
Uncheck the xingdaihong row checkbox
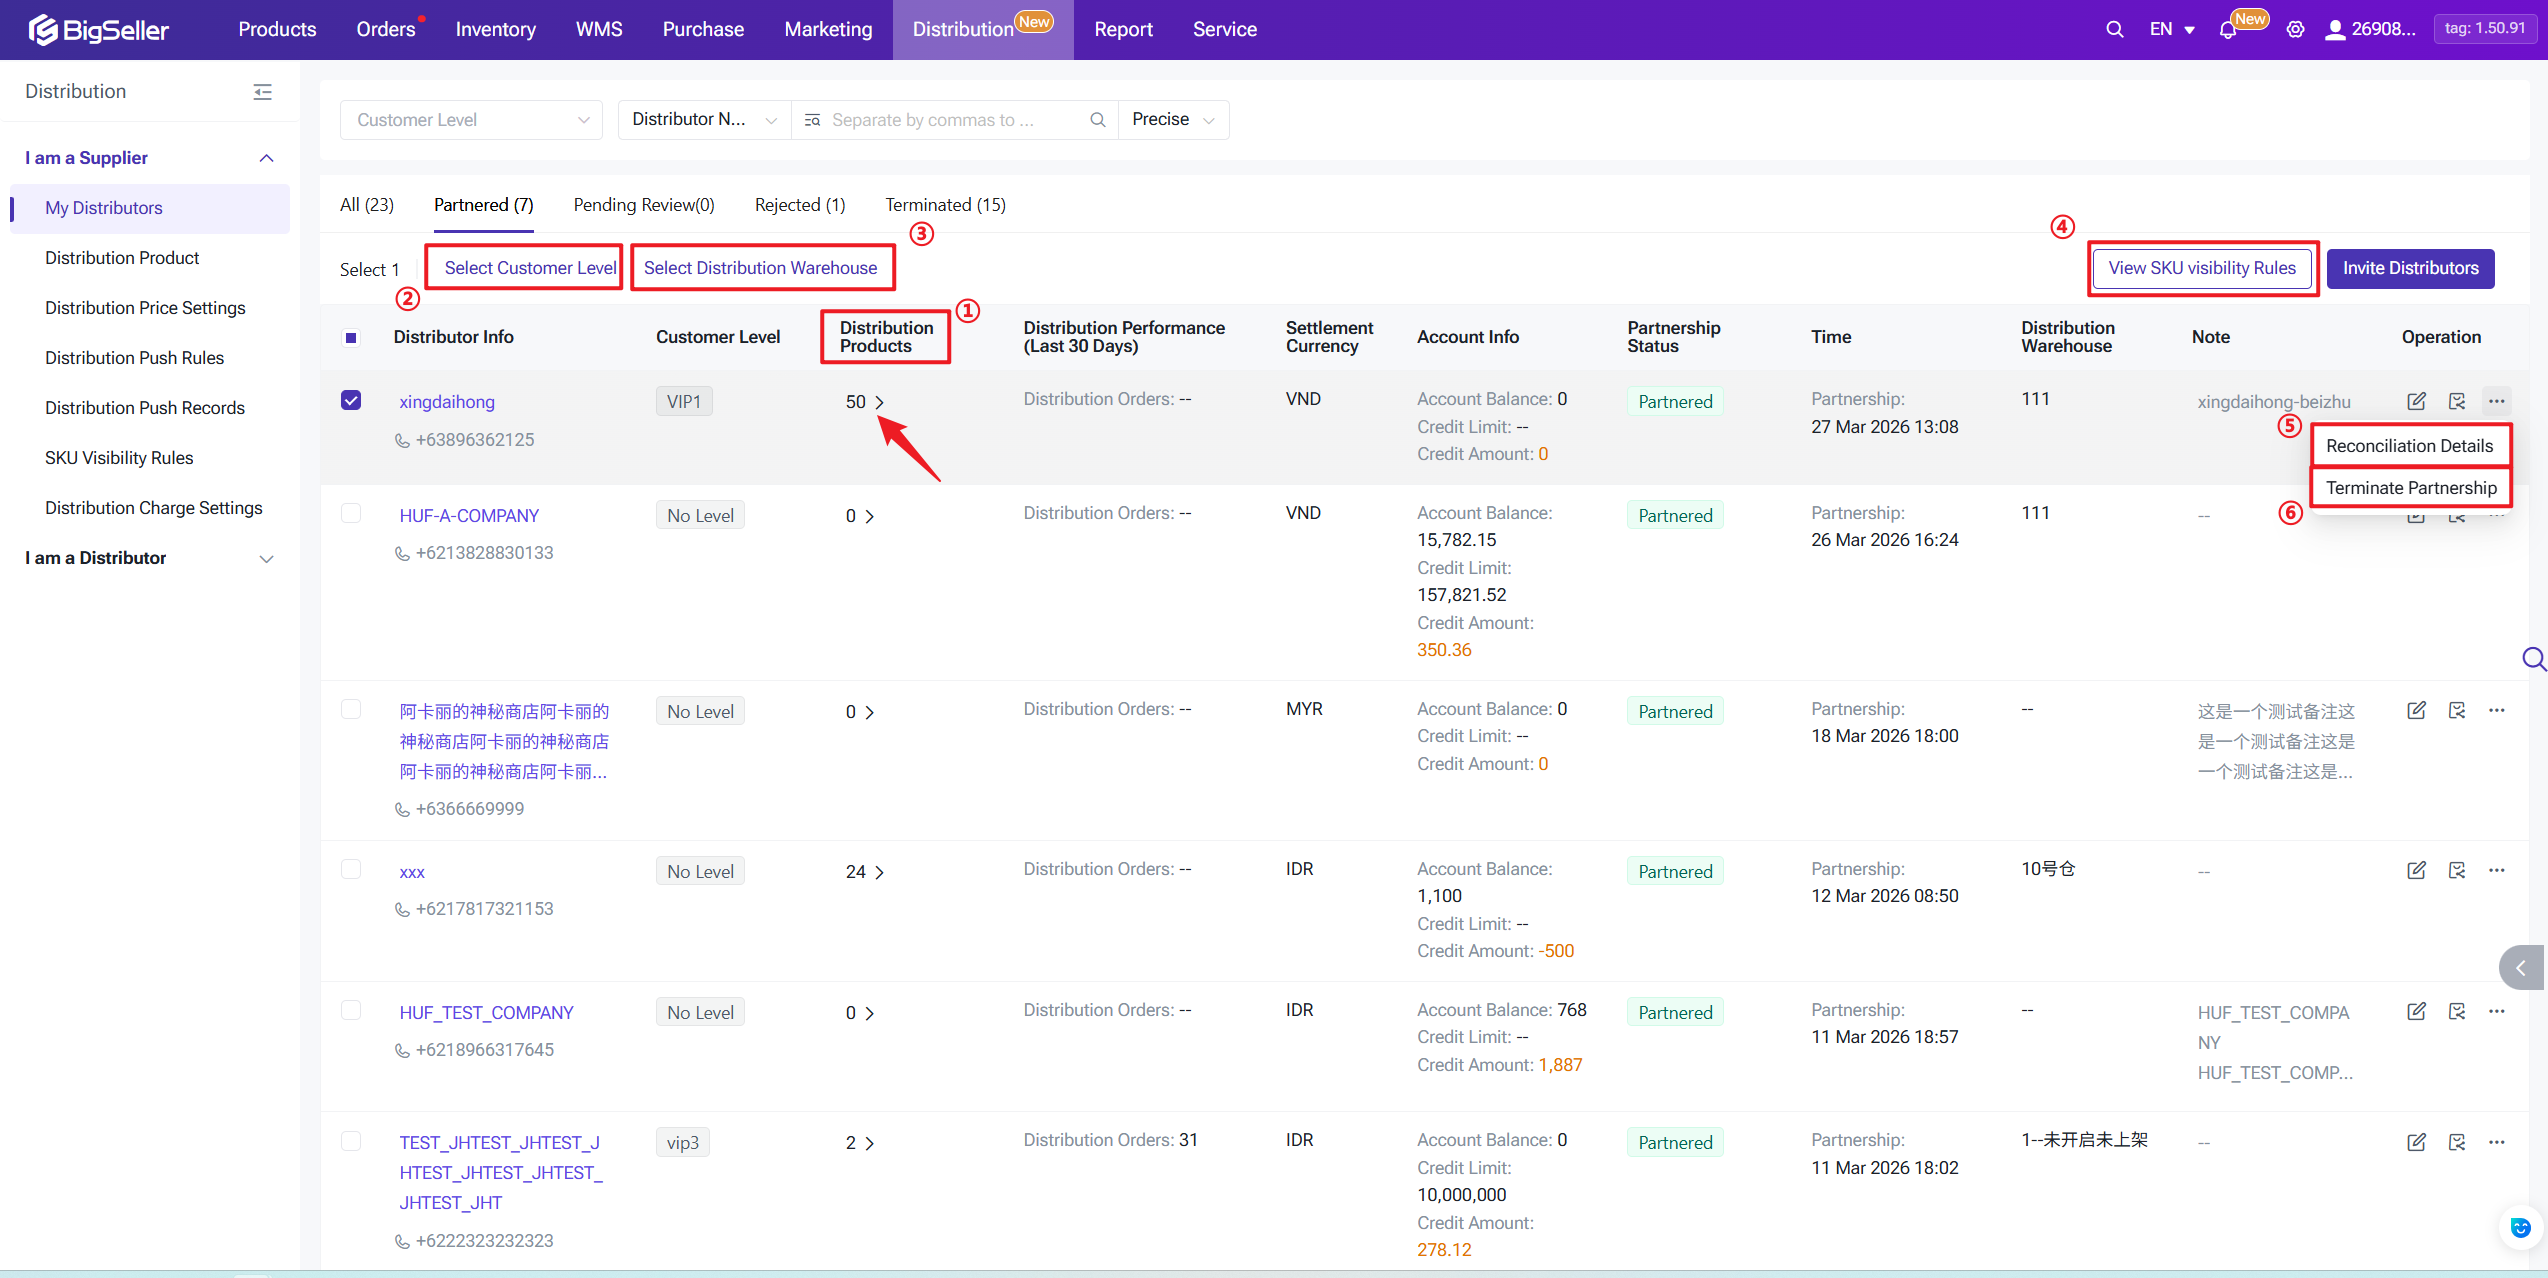tap(351, 400)
